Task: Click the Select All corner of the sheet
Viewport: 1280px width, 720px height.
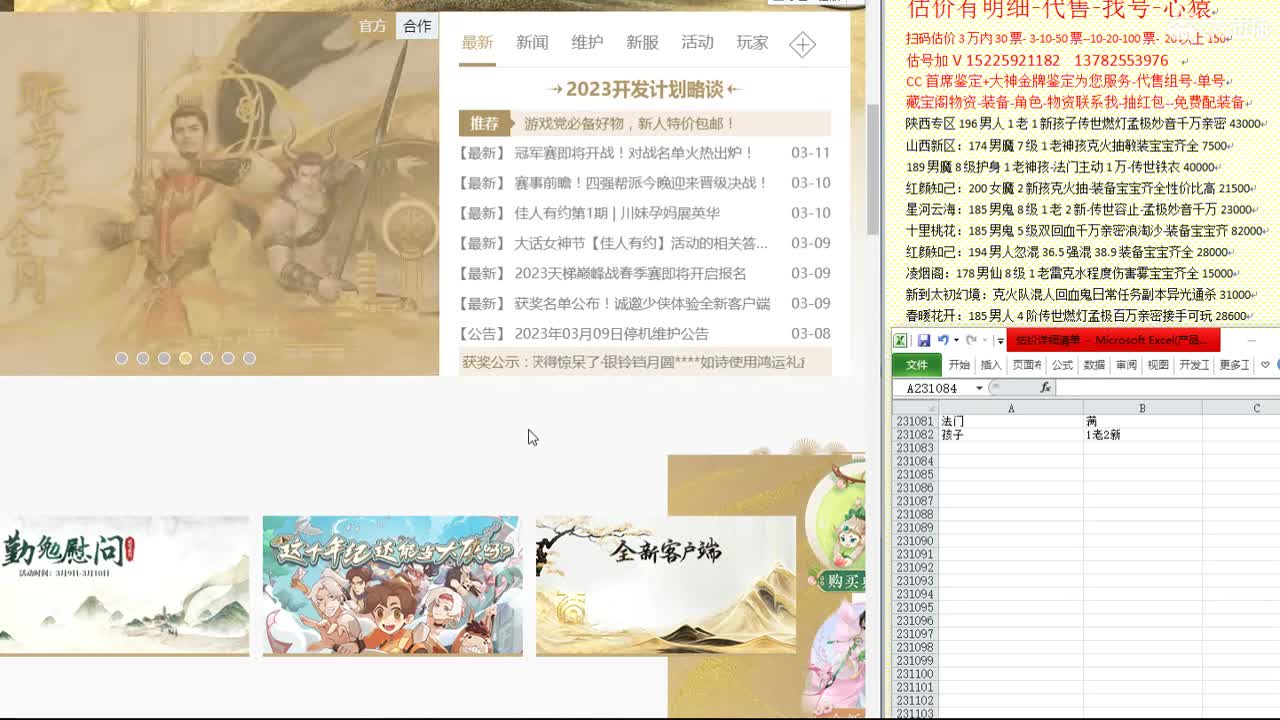Action: [x=915, y=408]
